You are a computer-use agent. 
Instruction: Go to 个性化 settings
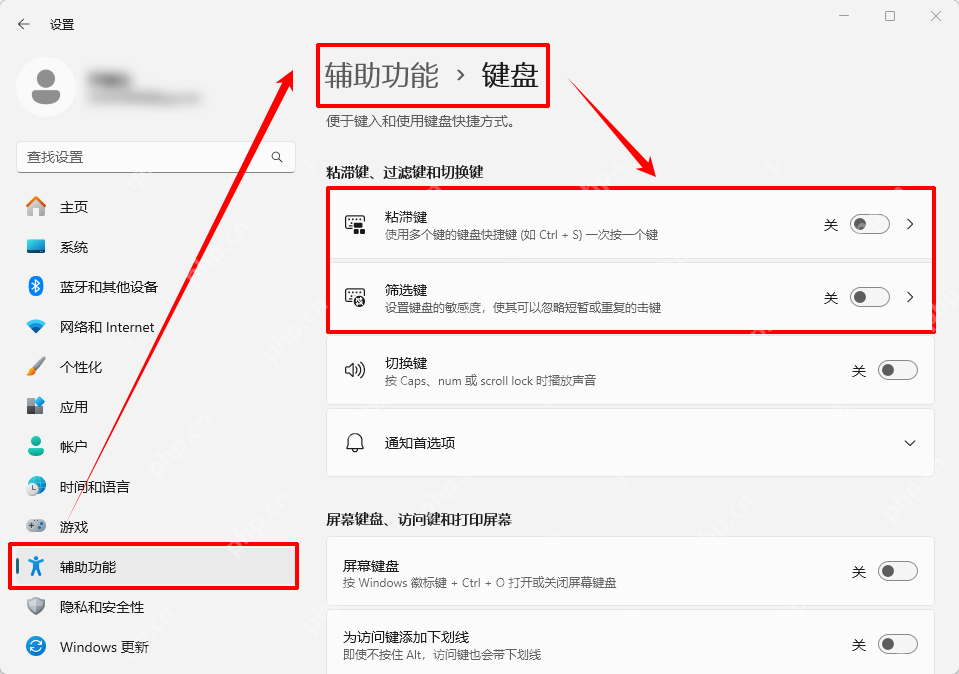[x=156, y=366]
